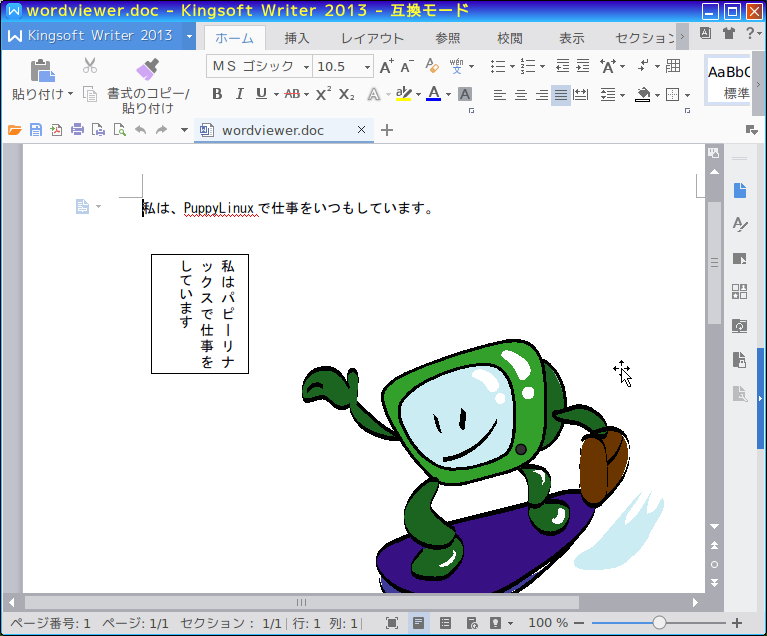Save the document with the floppy icon
The image size is (767, 636).
pos(36,130)
